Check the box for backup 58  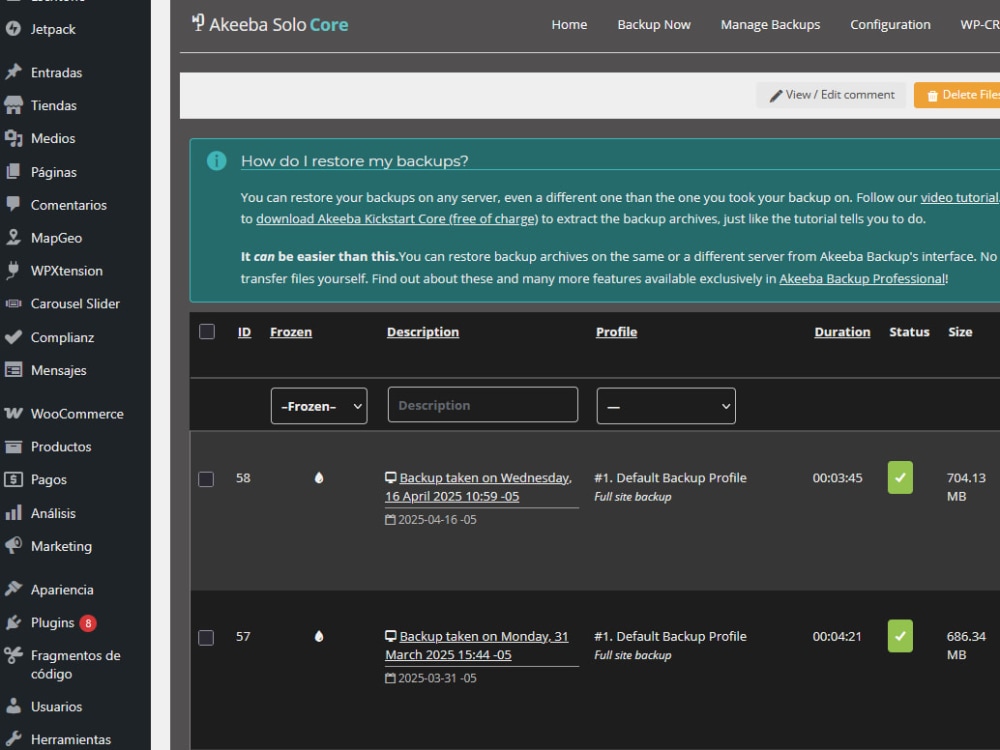click(206, 479)
